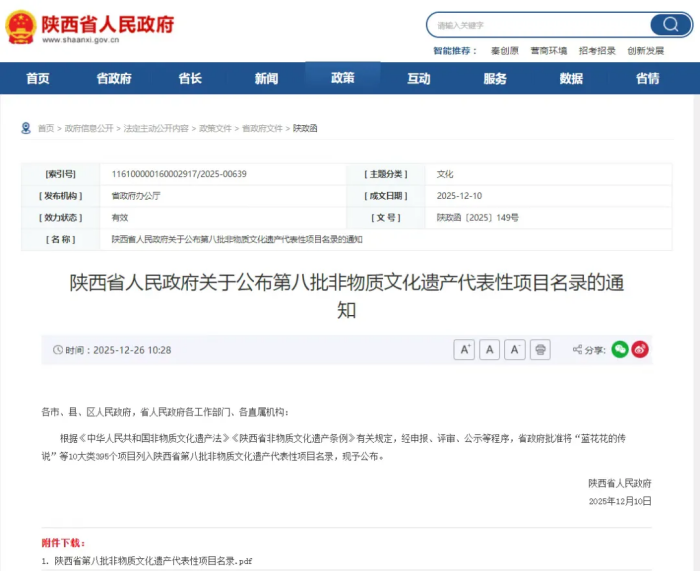This screenshot has width=700, height=571.
Task: Download the 陕西省第八批非物质文化遗产代表性项目名录.pdf attachment
Action: click(x=153, y=561)
